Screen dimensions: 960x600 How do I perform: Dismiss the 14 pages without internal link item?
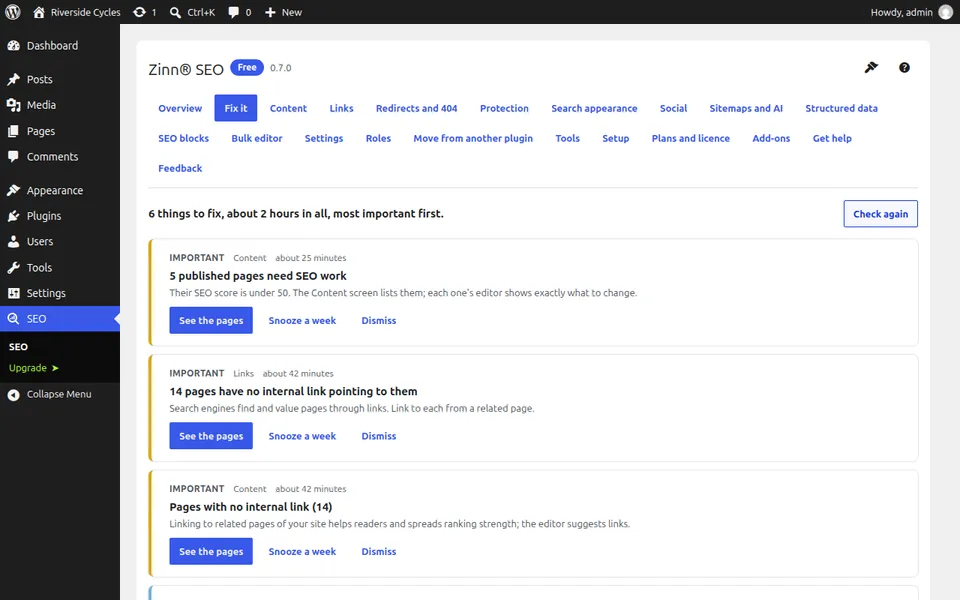pos(378,436)
